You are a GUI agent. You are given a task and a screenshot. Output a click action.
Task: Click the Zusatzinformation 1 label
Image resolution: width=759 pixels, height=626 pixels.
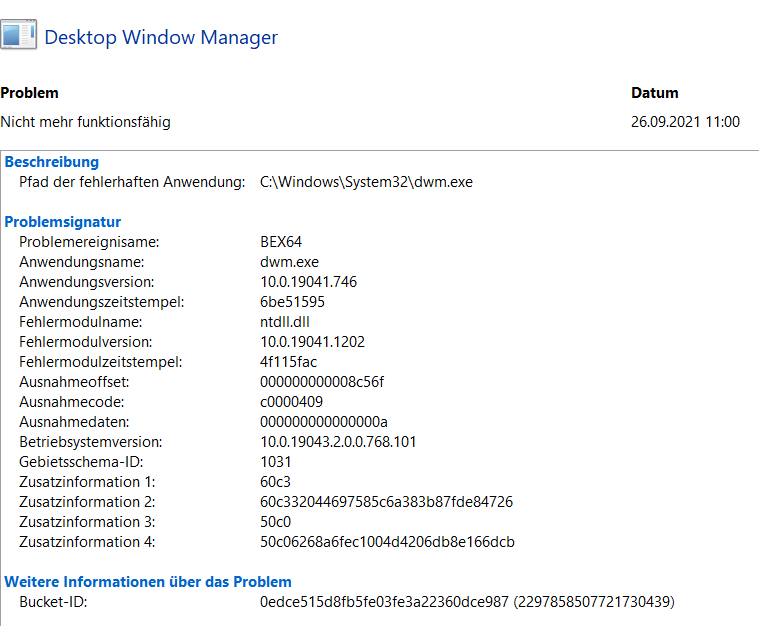tap(87, 482)
